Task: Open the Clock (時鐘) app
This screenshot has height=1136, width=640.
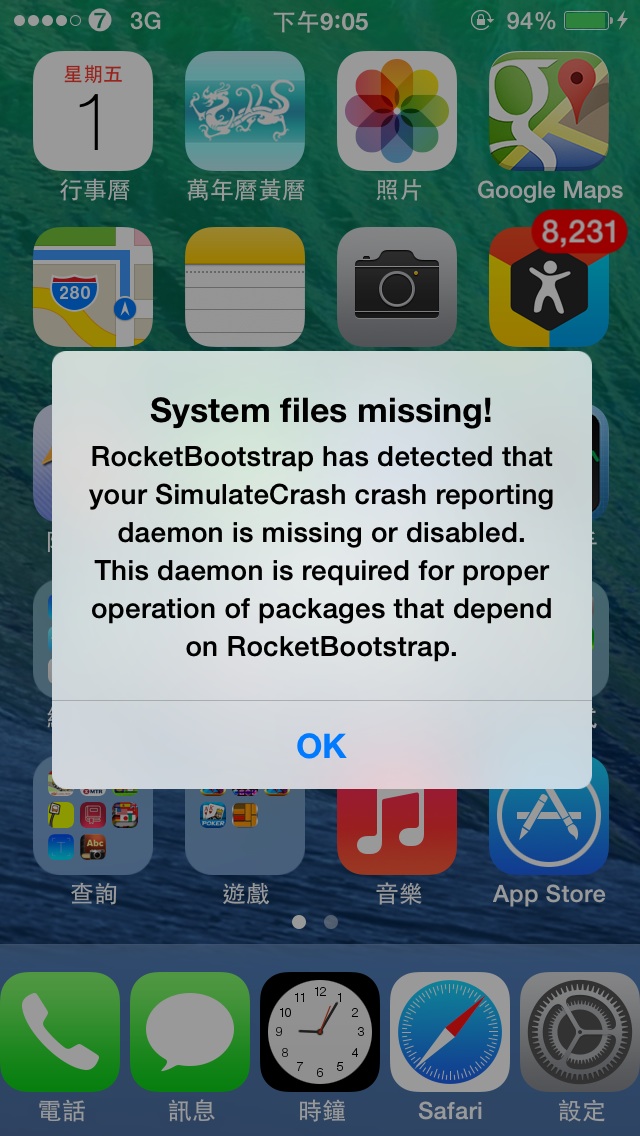Action: tap(320, 1032)
